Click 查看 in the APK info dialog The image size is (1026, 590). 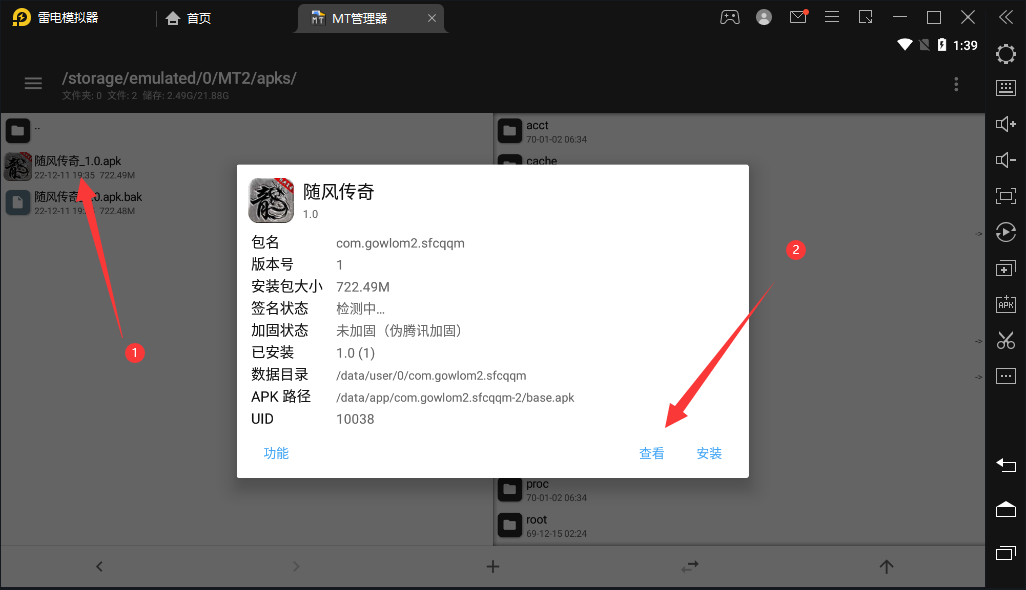click(x=651, y=453)
